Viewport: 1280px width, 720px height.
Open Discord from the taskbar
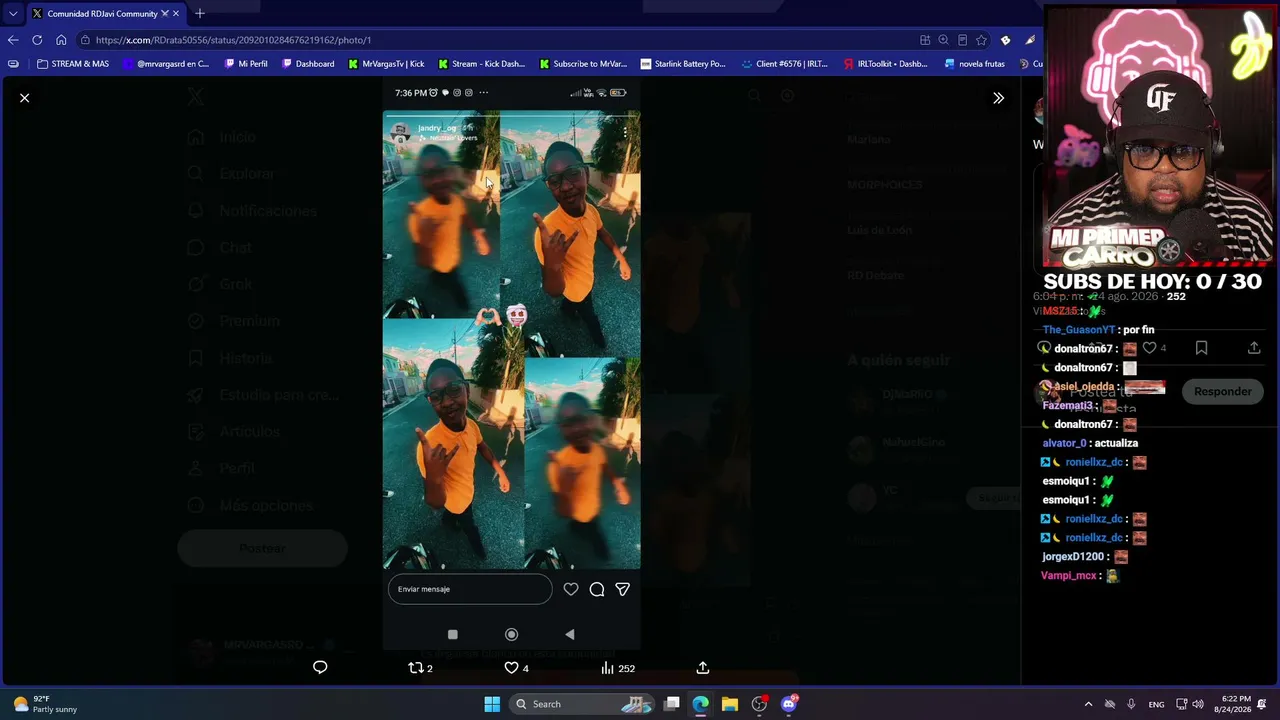(789, 704)
